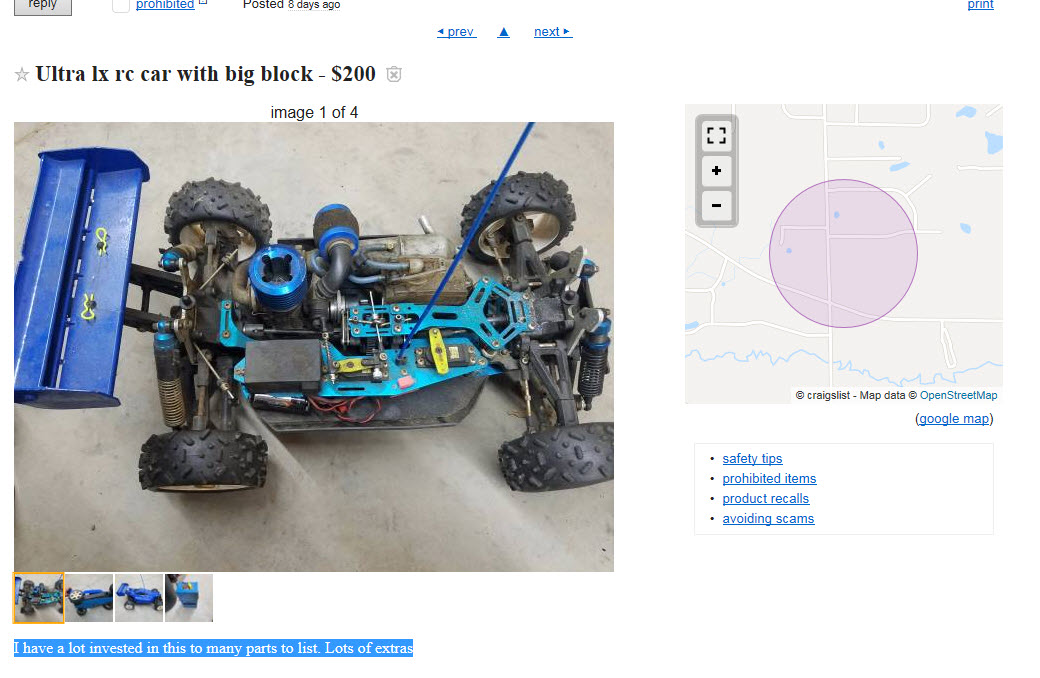
Task: Select the fourth photo thumbnail
Action: pos(189,598)
